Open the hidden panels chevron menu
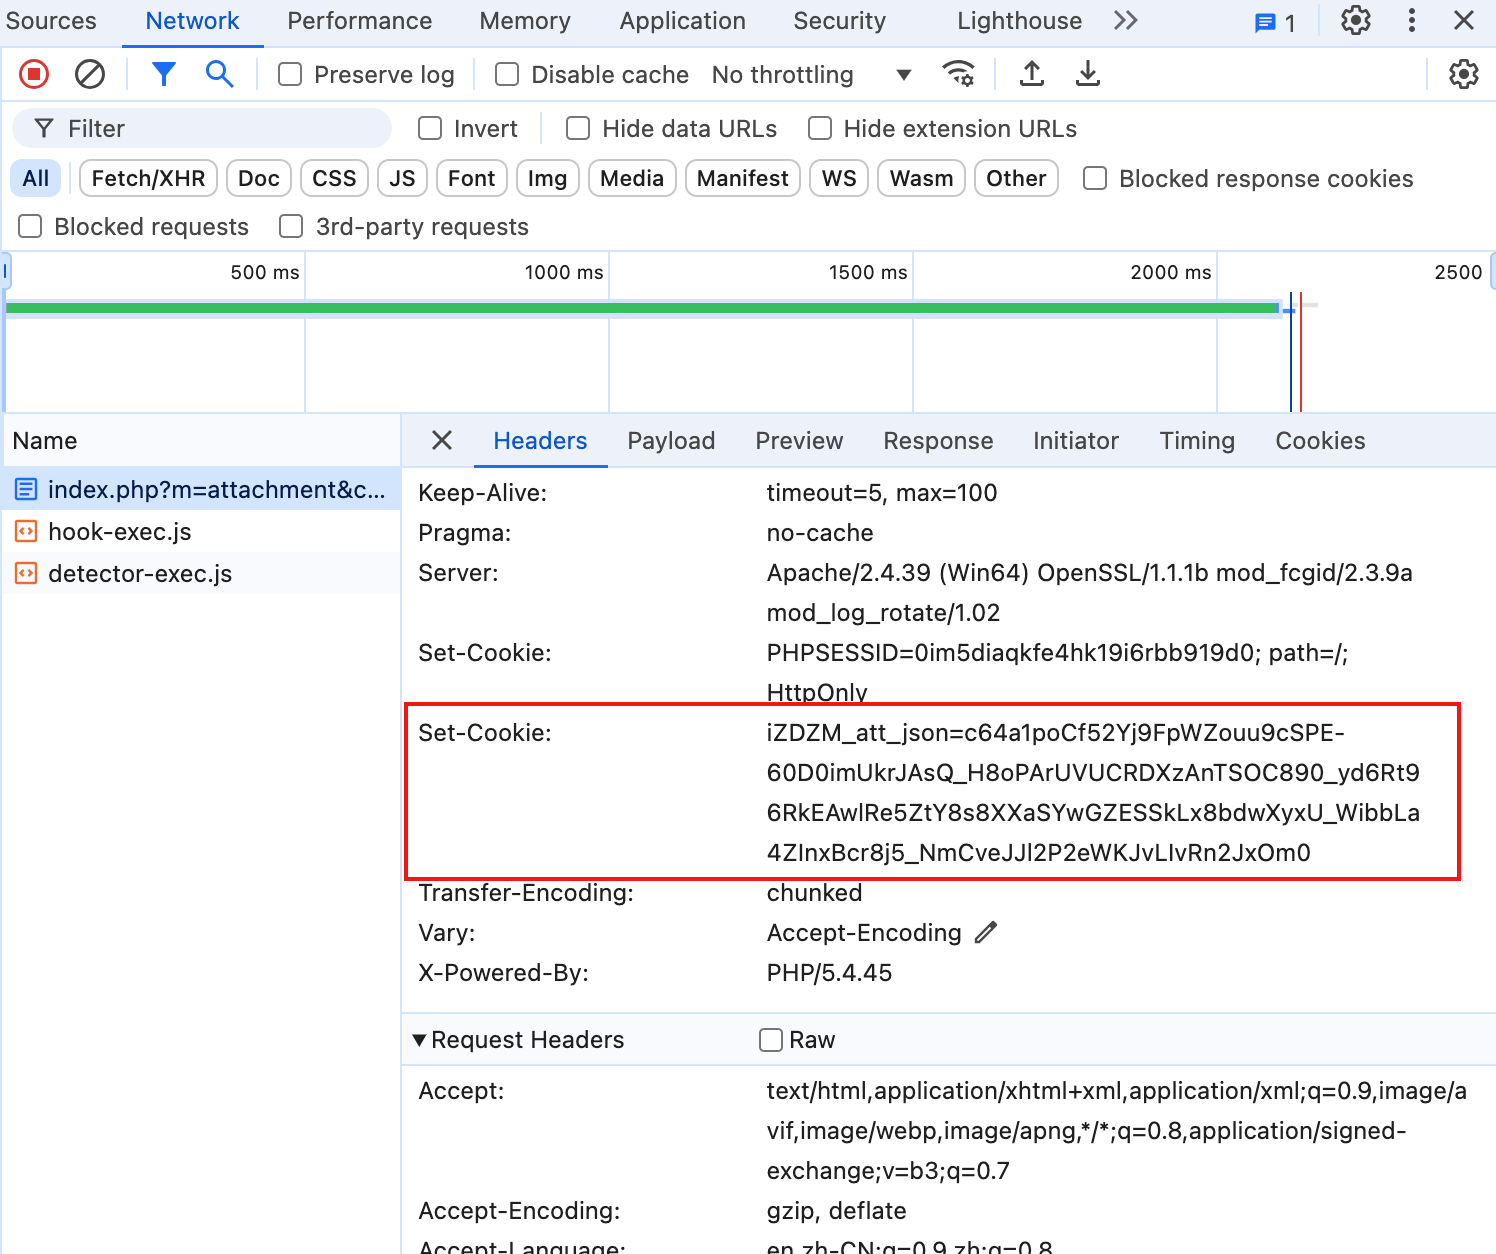Screen dimensions: 1496x1254 [1126, 20]
